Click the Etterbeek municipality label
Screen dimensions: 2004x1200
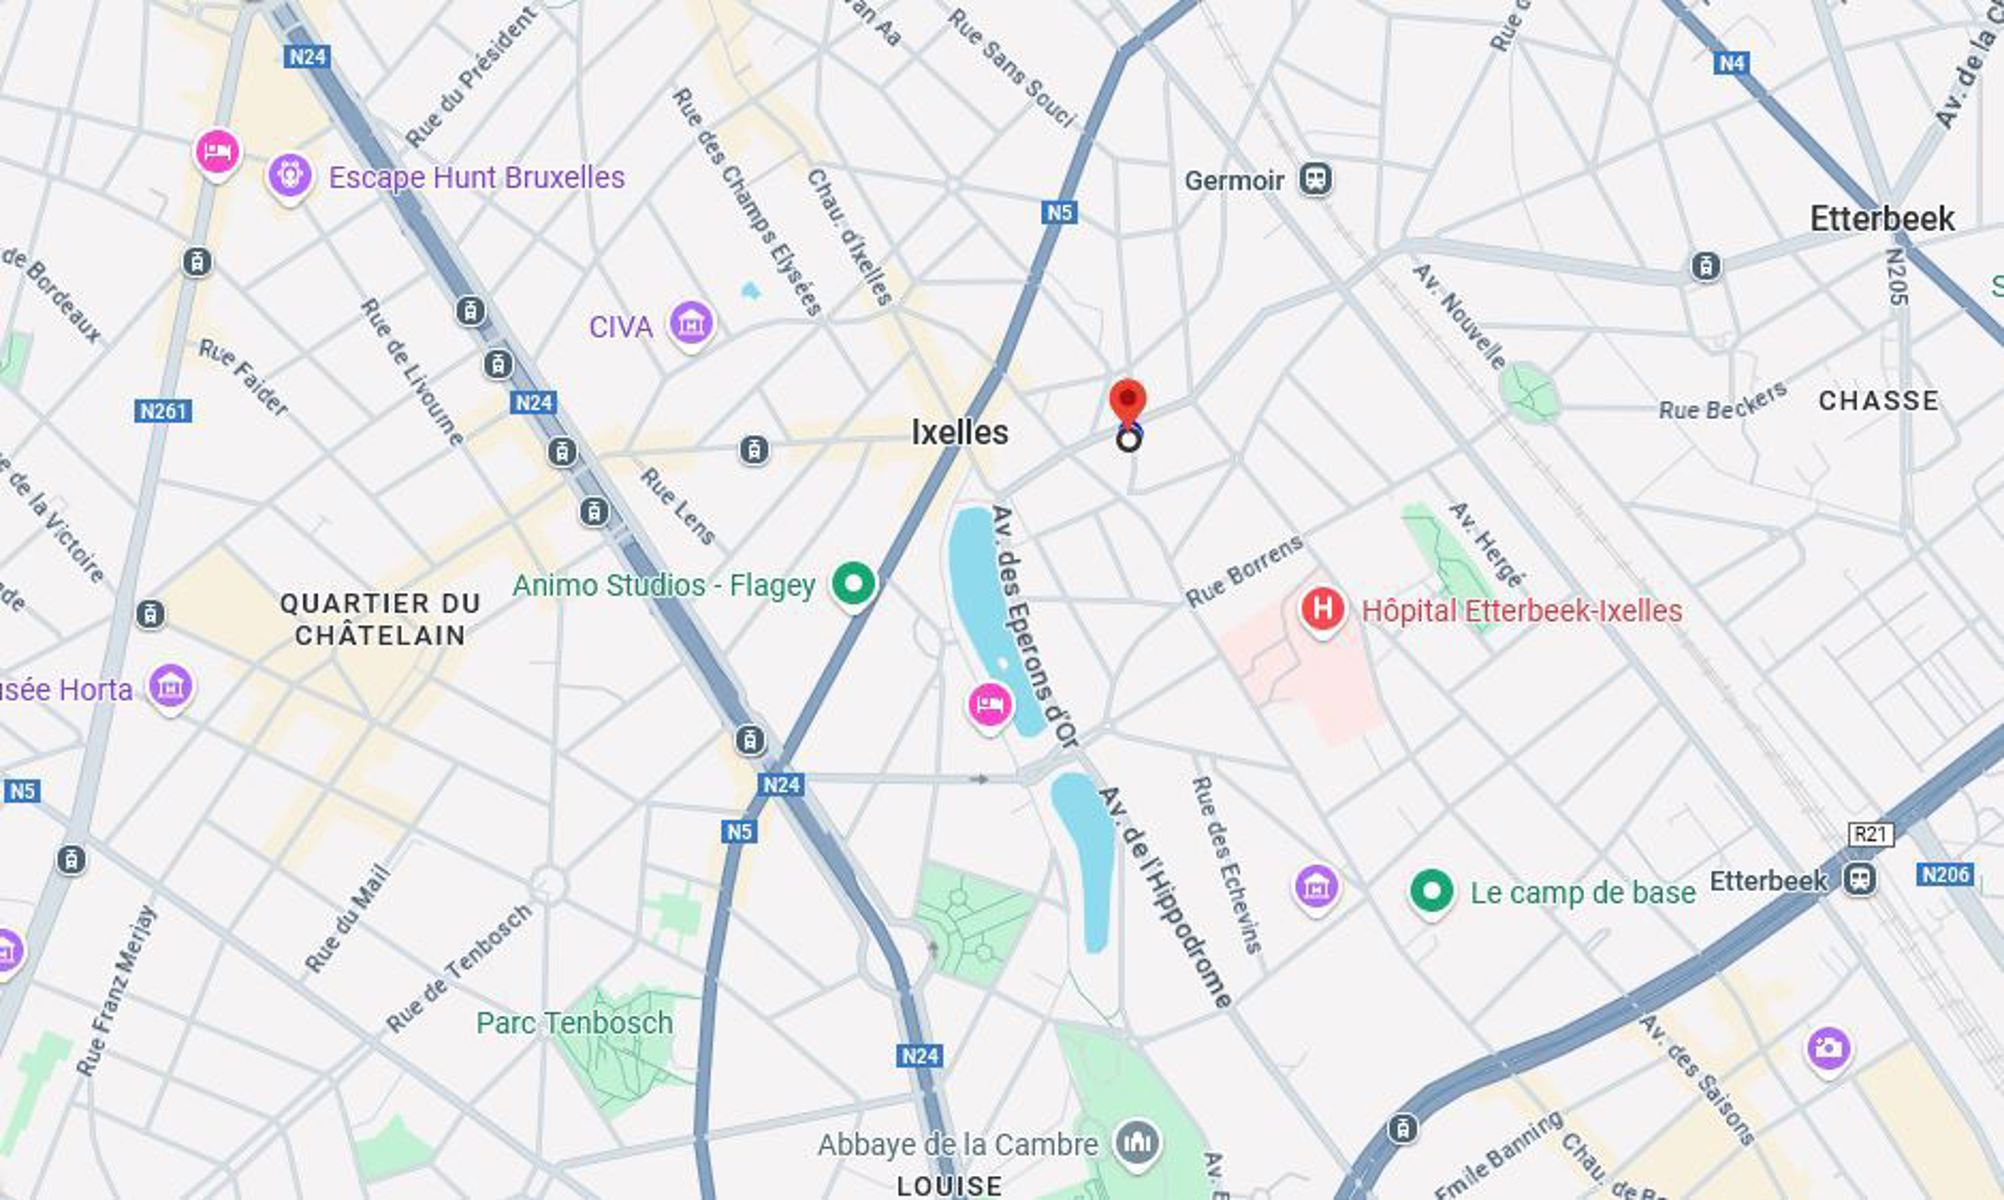point(1882,218)
